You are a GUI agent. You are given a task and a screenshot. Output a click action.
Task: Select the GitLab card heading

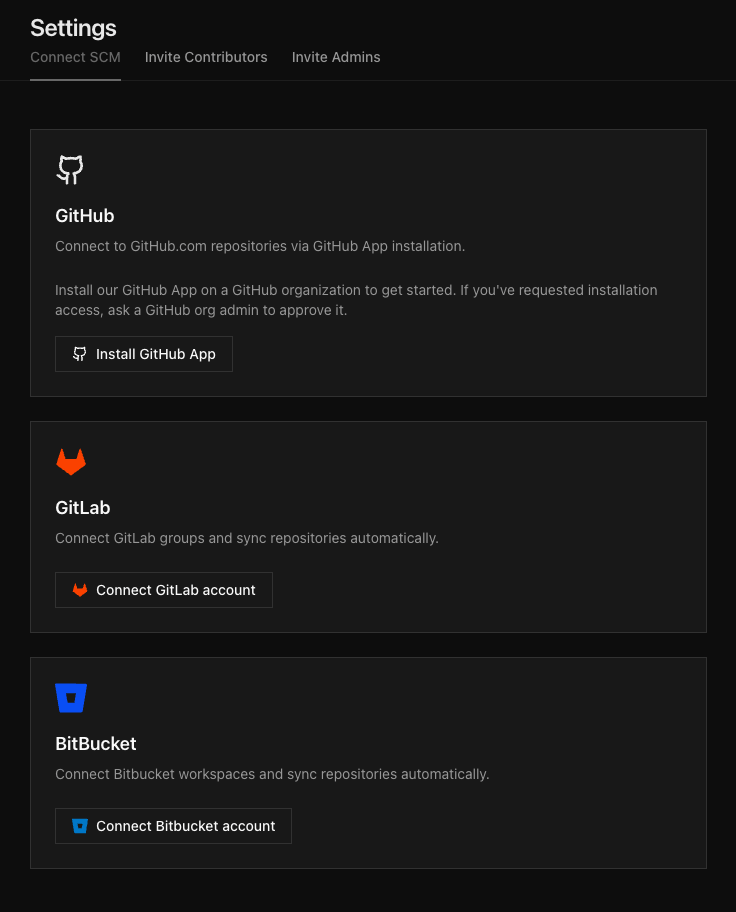[83, 508]
